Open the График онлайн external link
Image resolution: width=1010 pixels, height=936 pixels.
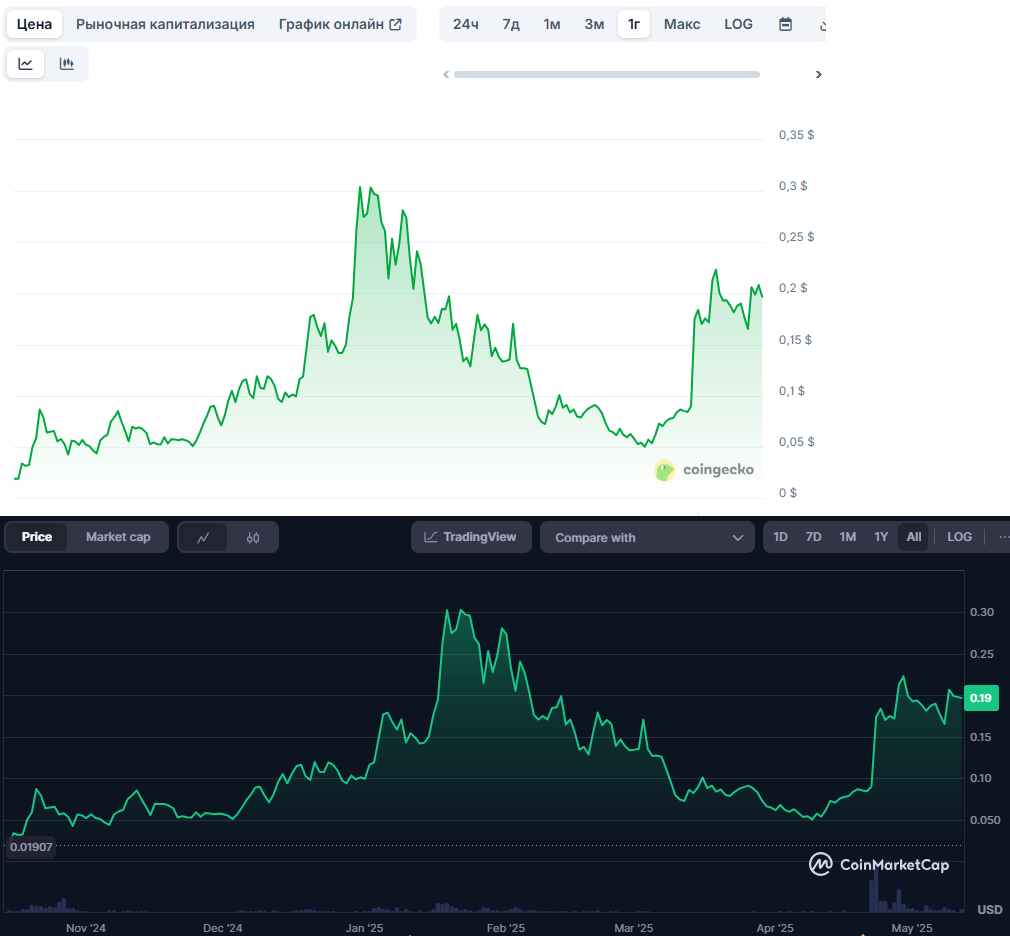(336, 23)
